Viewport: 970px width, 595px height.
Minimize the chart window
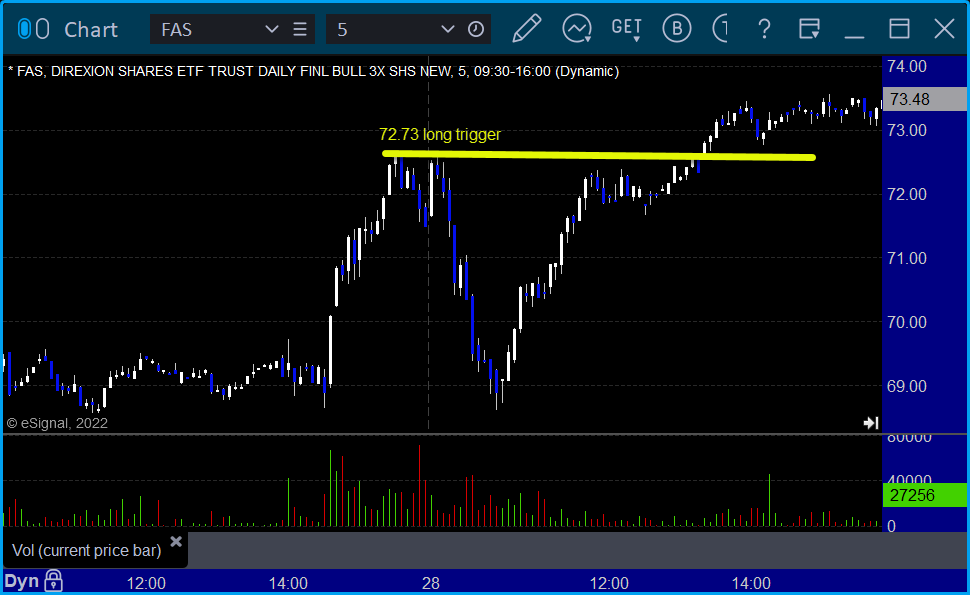click(854, 37)
